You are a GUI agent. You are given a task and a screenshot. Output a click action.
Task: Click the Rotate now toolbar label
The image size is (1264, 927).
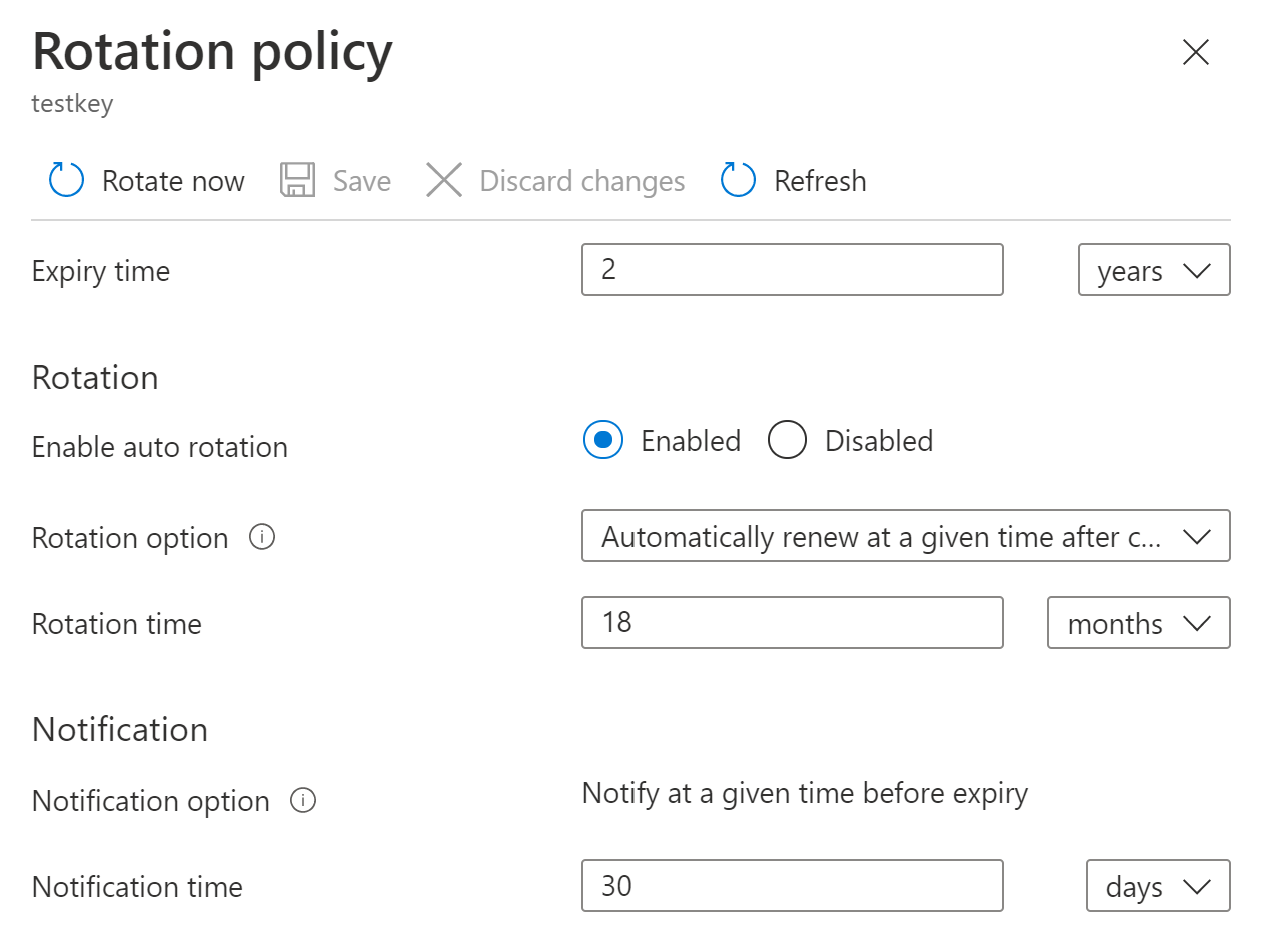click(173, 181)
